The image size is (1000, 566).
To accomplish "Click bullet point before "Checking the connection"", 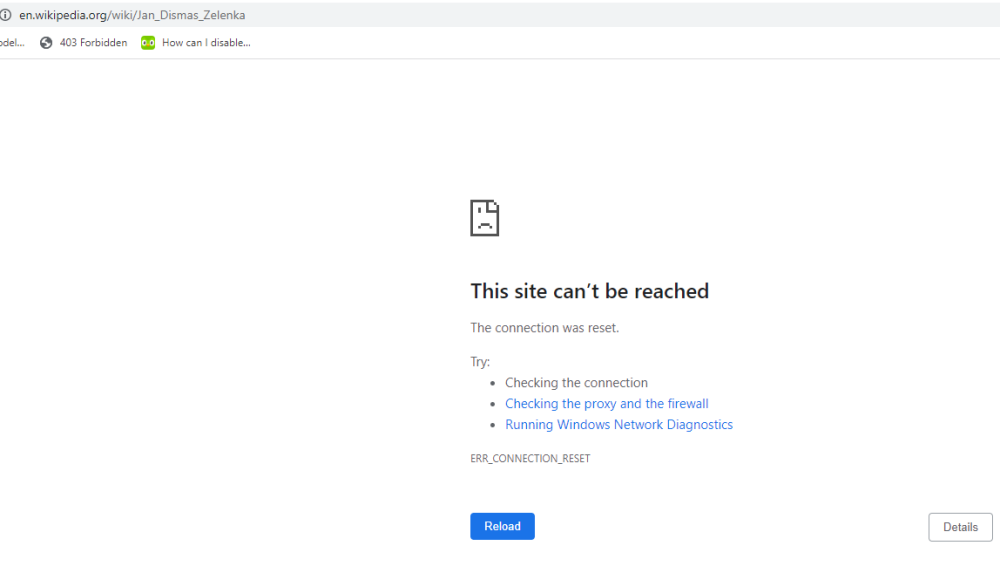I will point(493,383).
